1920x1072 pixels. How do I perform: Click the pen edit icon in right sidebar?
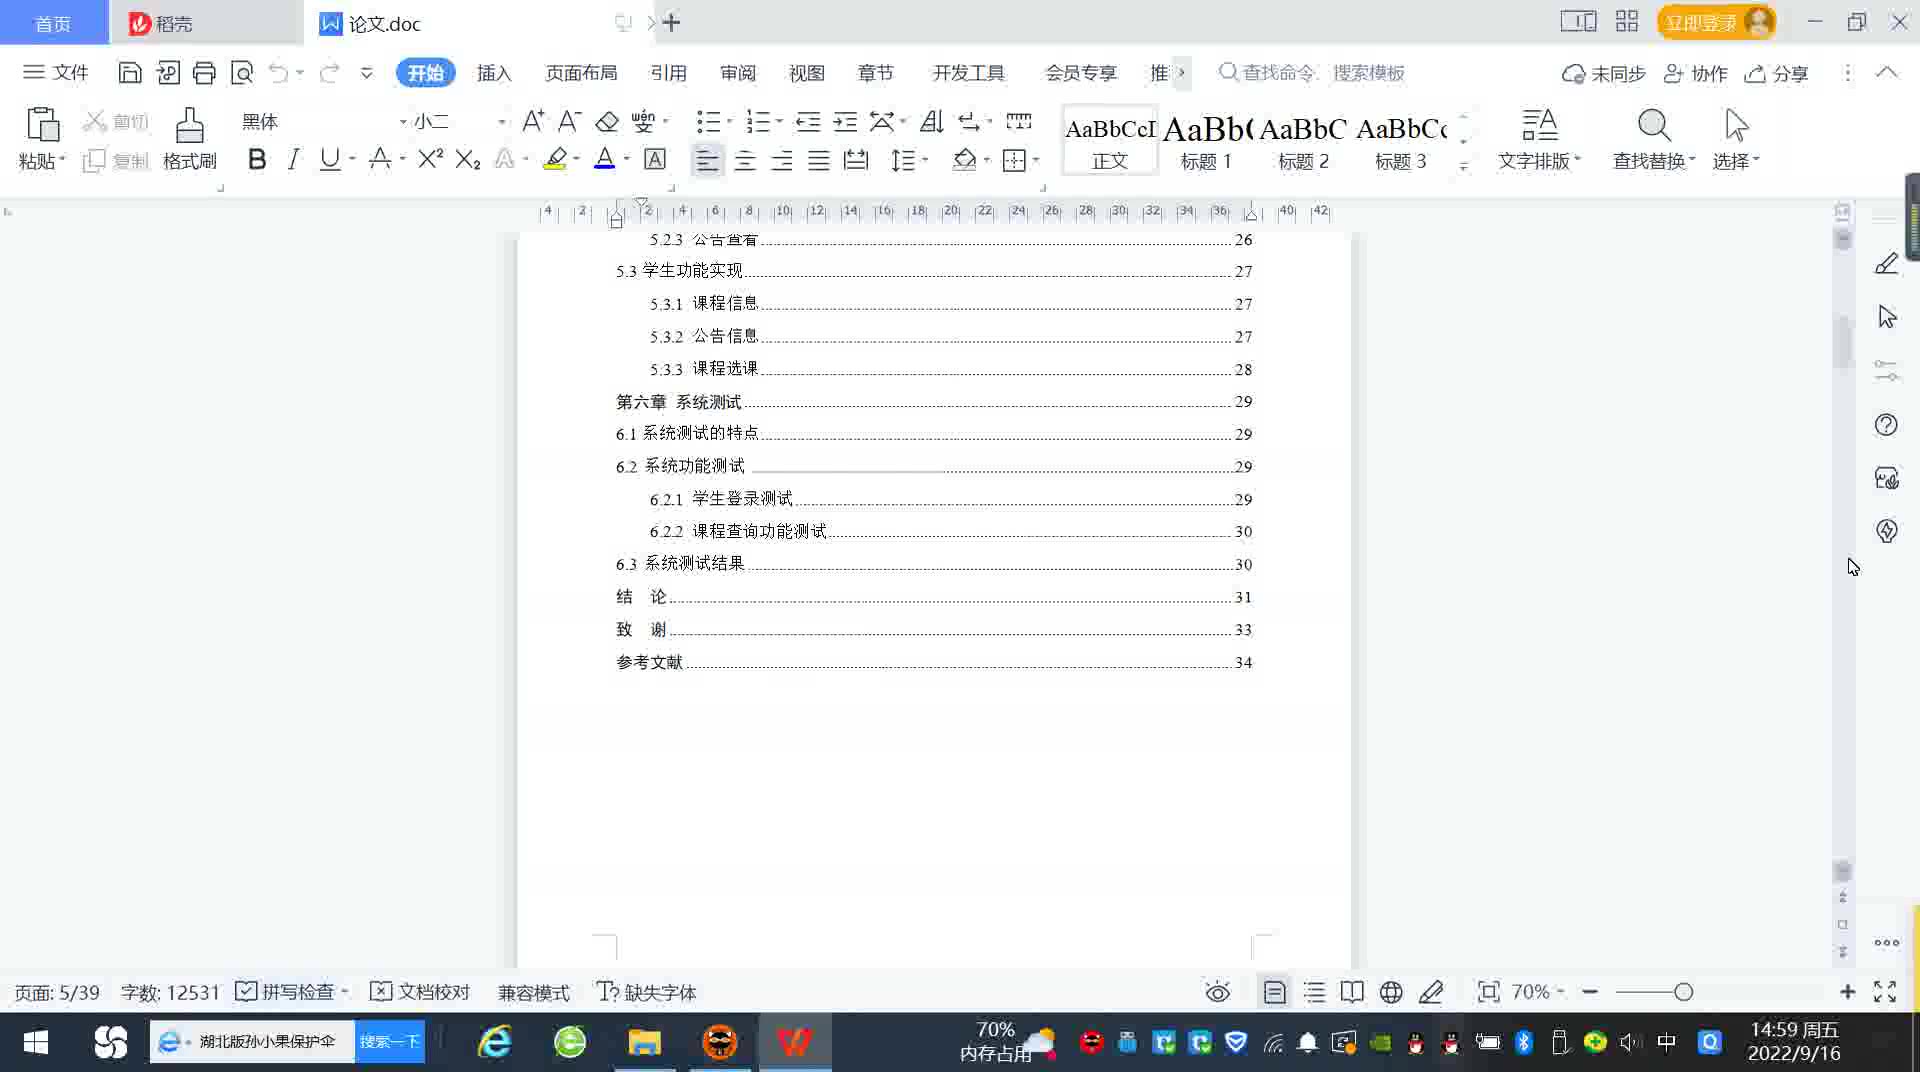click(1886, 264)
